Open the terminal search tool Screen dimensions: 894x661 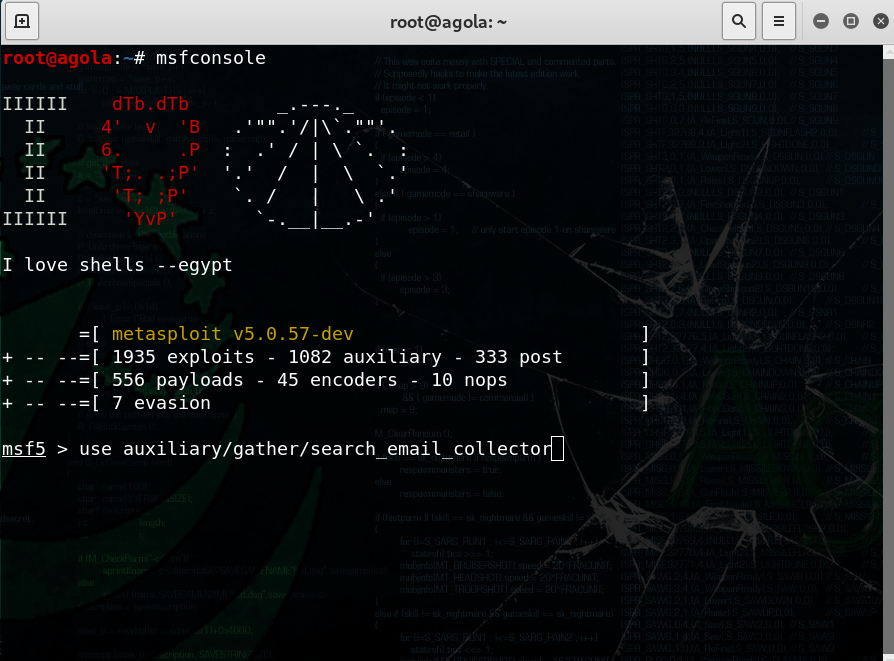click(x=739, y=22)
